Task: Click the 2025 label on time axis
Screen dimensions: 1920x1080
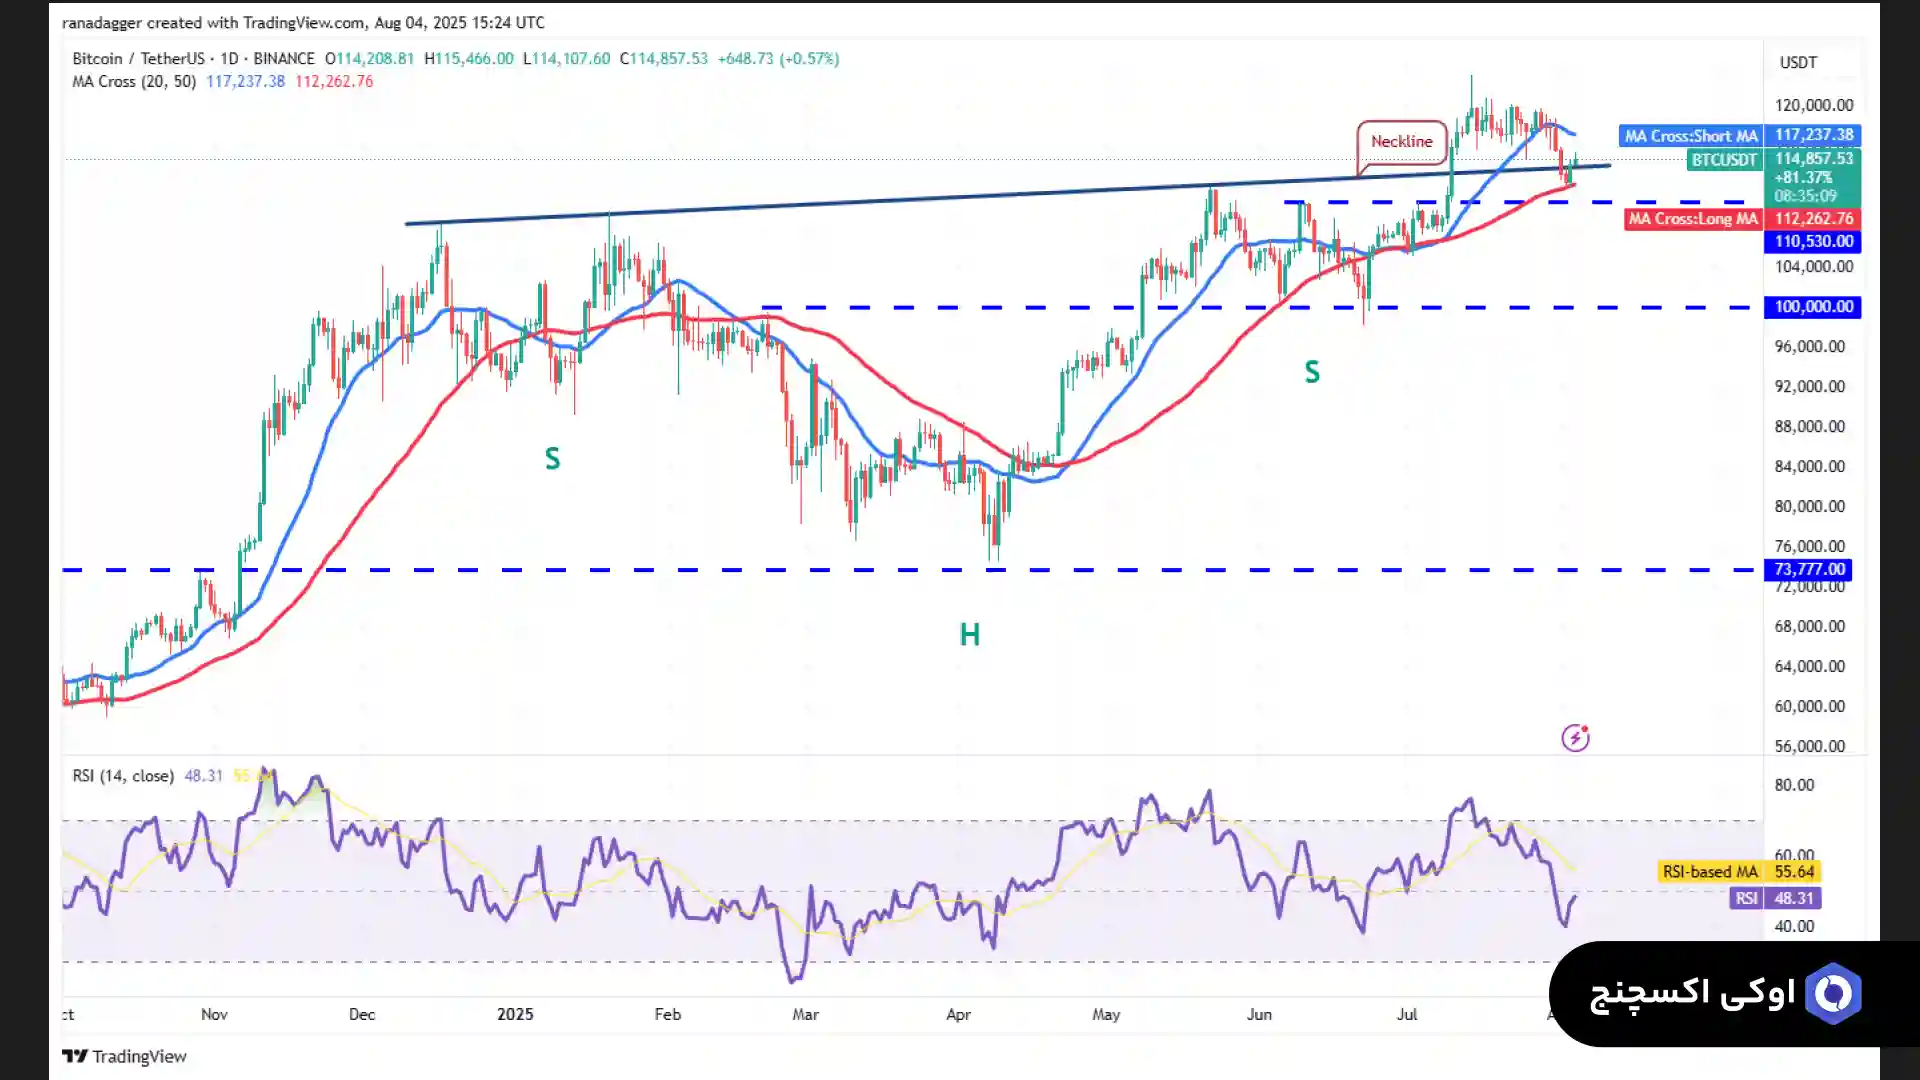Action: pos(515,1014)
